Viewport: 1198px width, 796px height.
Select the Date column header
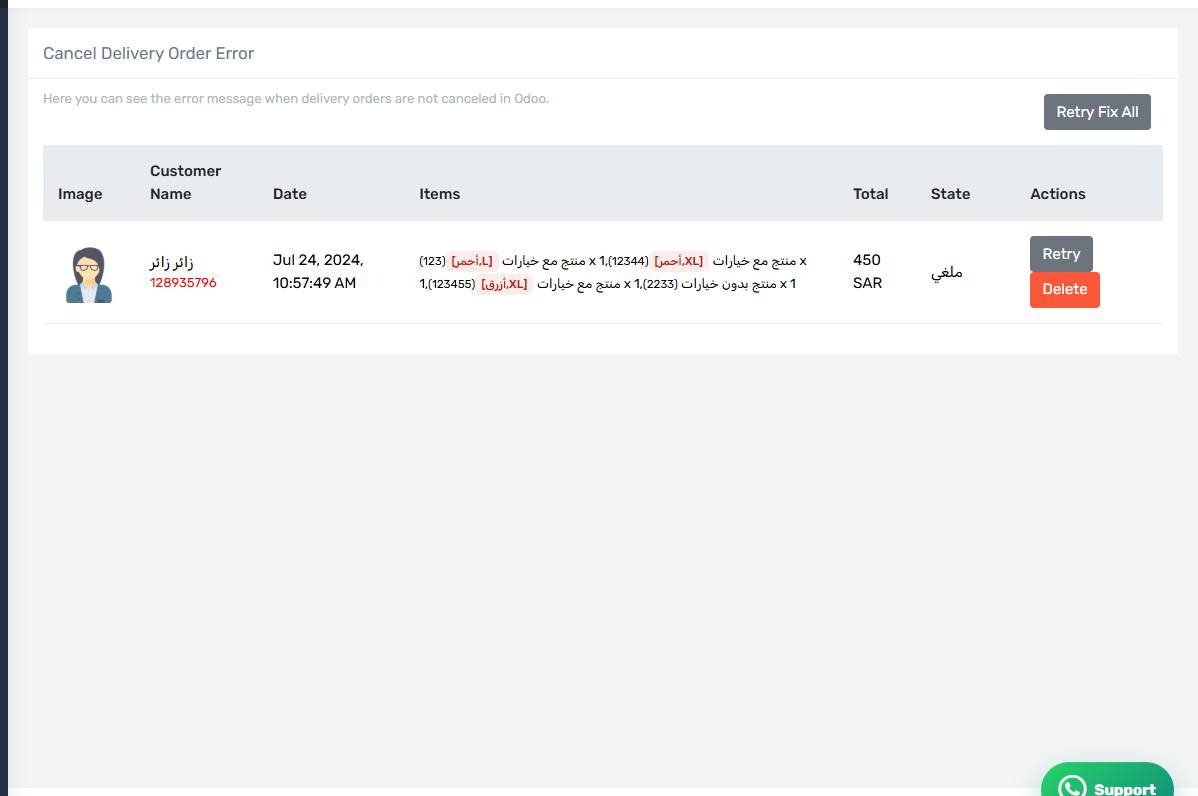[x=290, y=194]
